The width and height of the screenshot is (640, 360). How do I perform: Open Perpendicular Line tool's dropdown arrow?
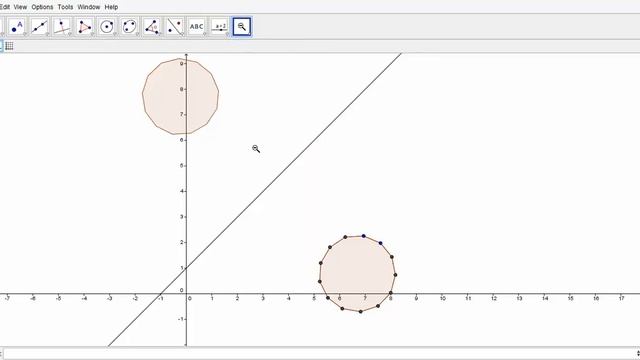(x=70, y=34)
